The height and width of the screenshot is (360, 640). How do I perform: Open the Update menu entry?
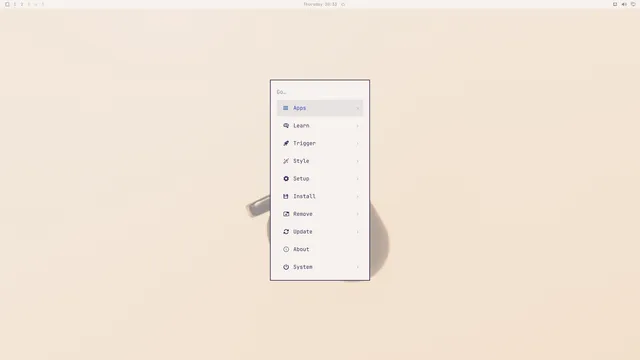click(x=320, y=231)
